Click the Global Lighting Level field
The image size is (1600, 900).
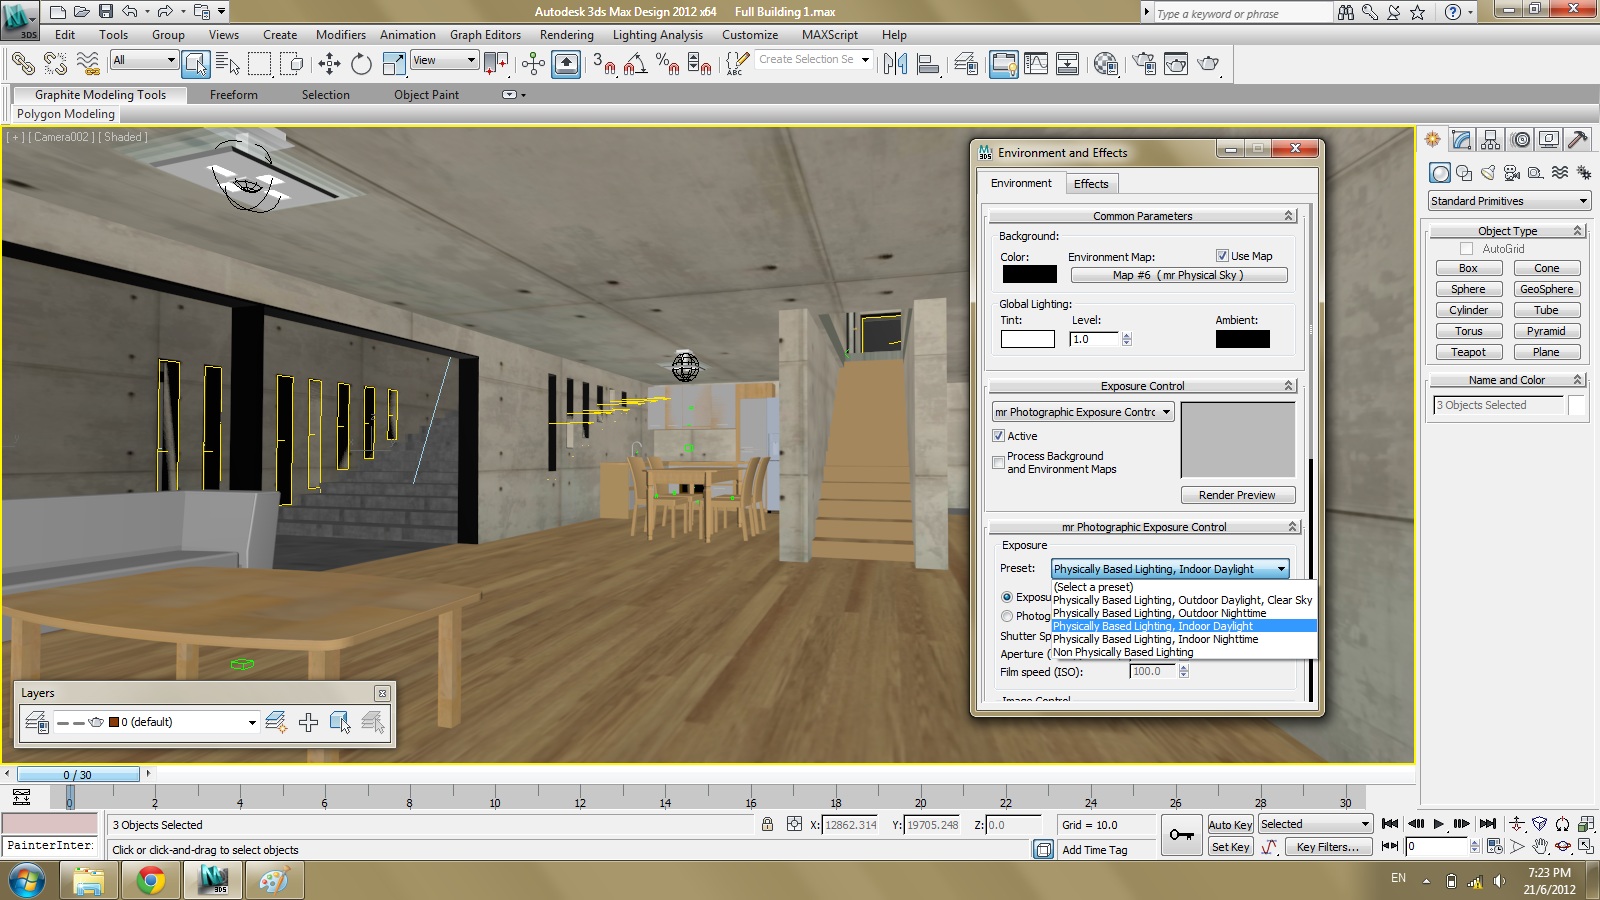click(1094, 339)
